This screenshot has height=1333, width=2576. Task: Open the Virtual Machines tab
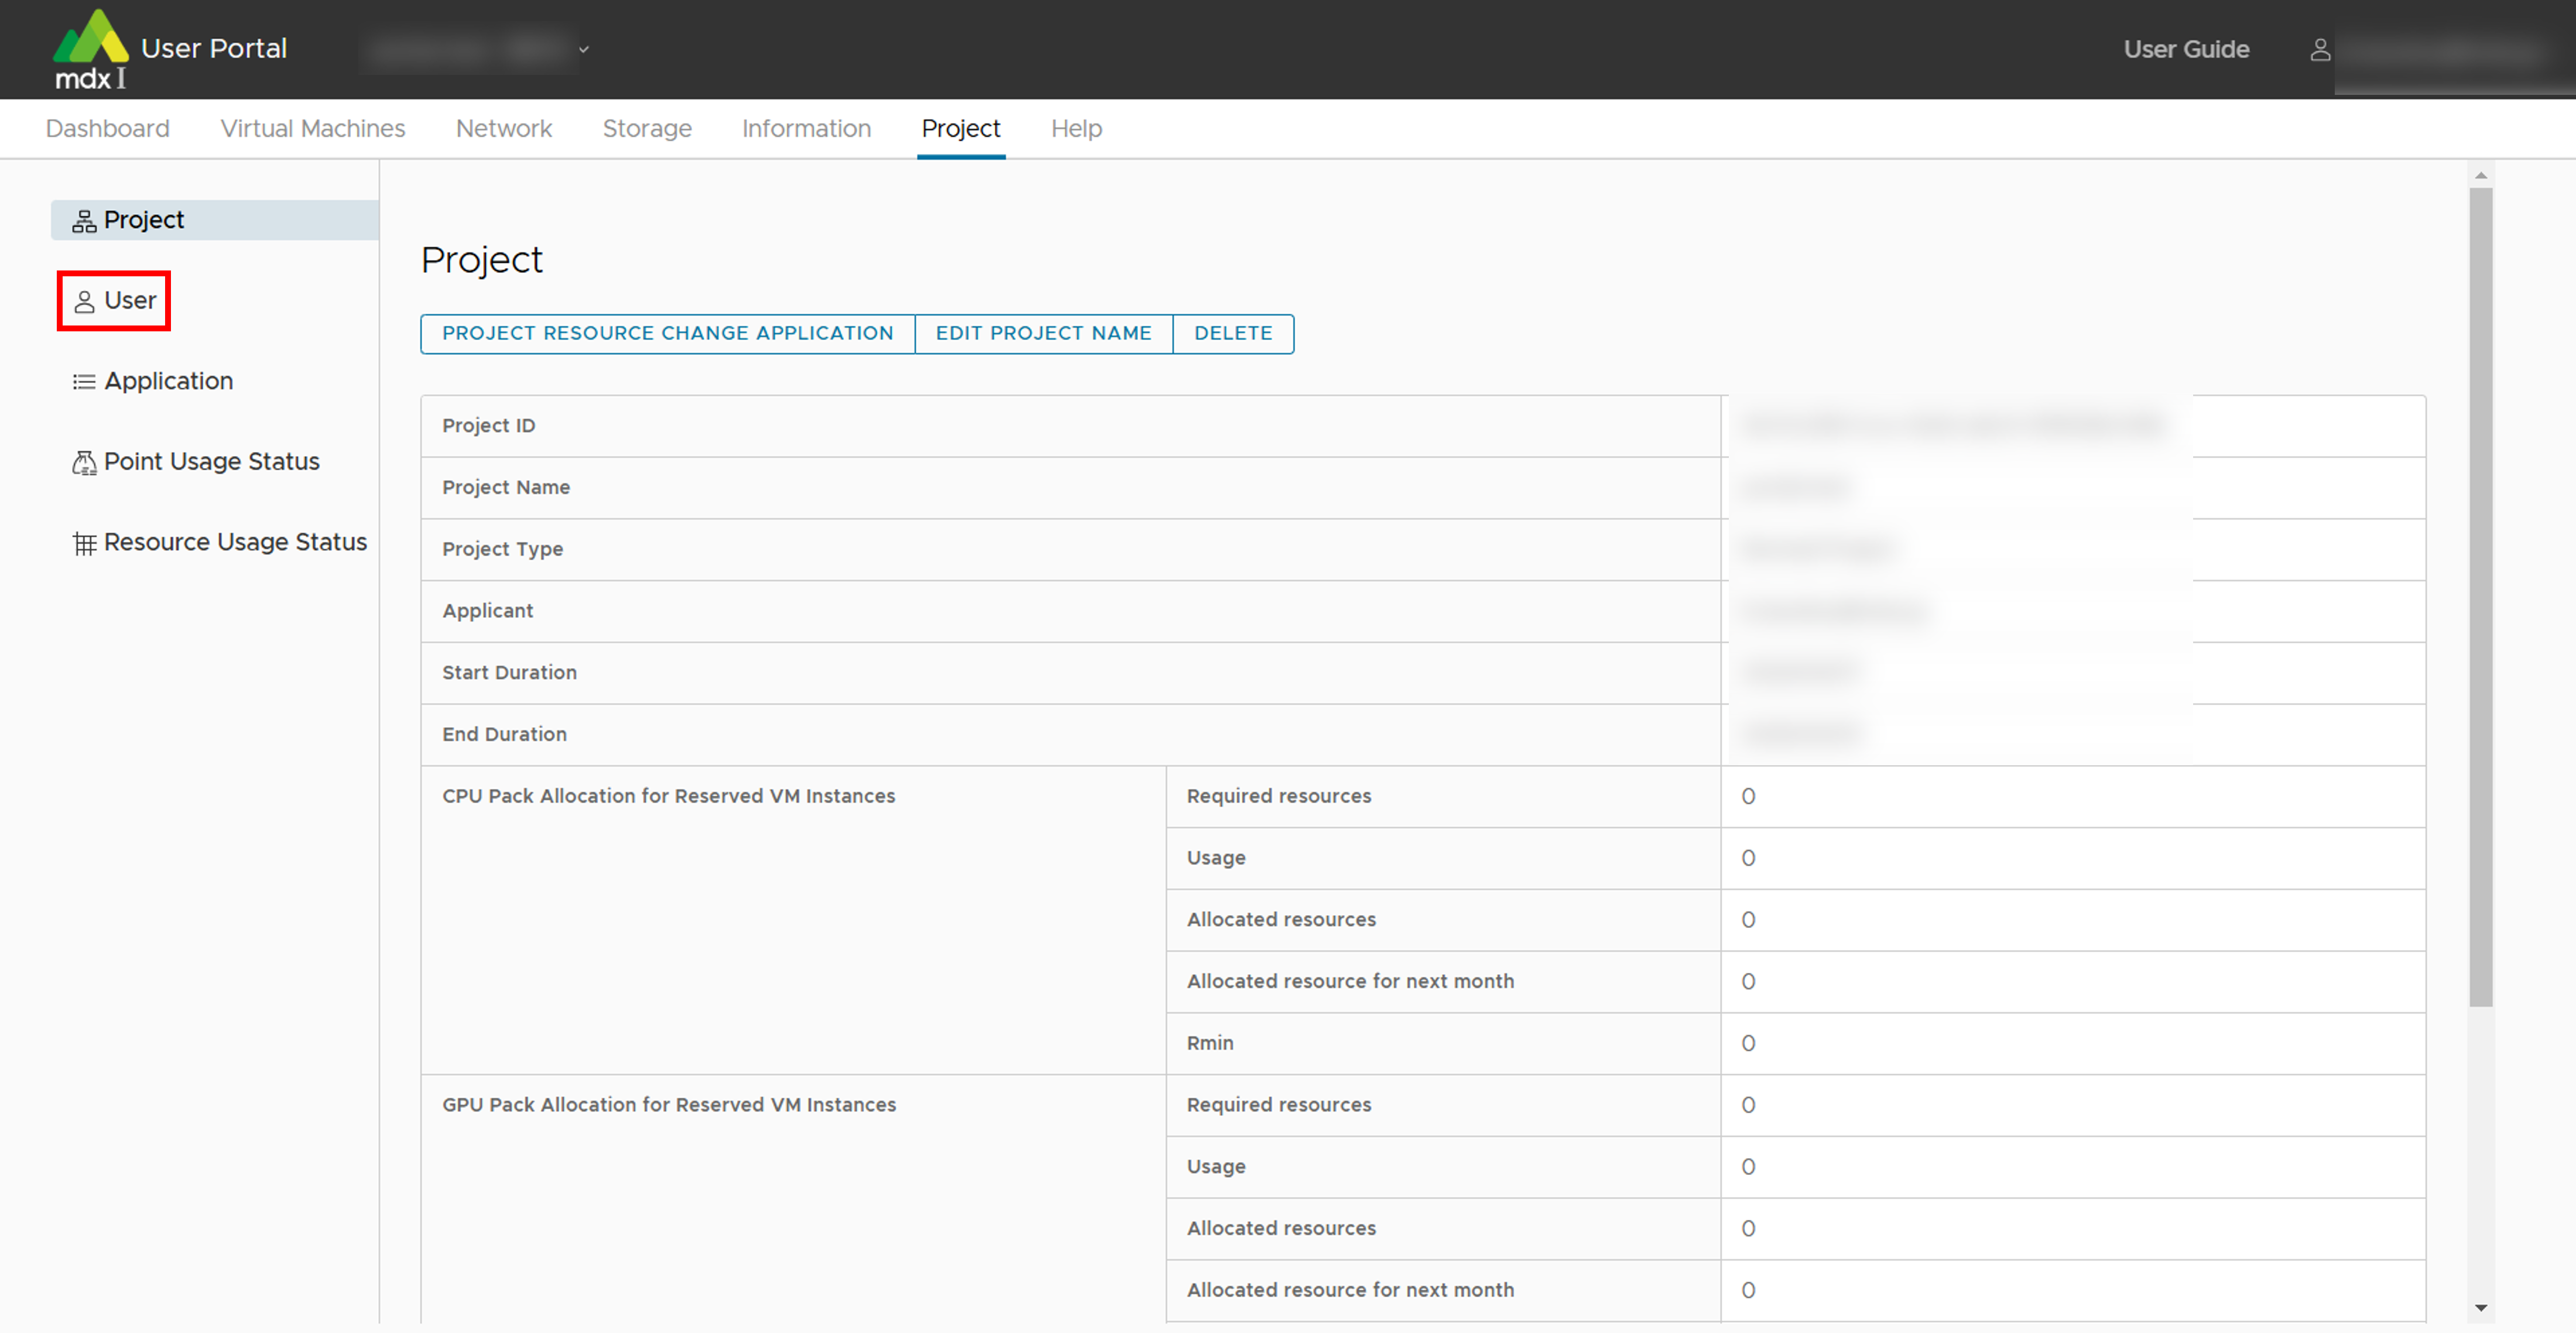coord(313,128)
